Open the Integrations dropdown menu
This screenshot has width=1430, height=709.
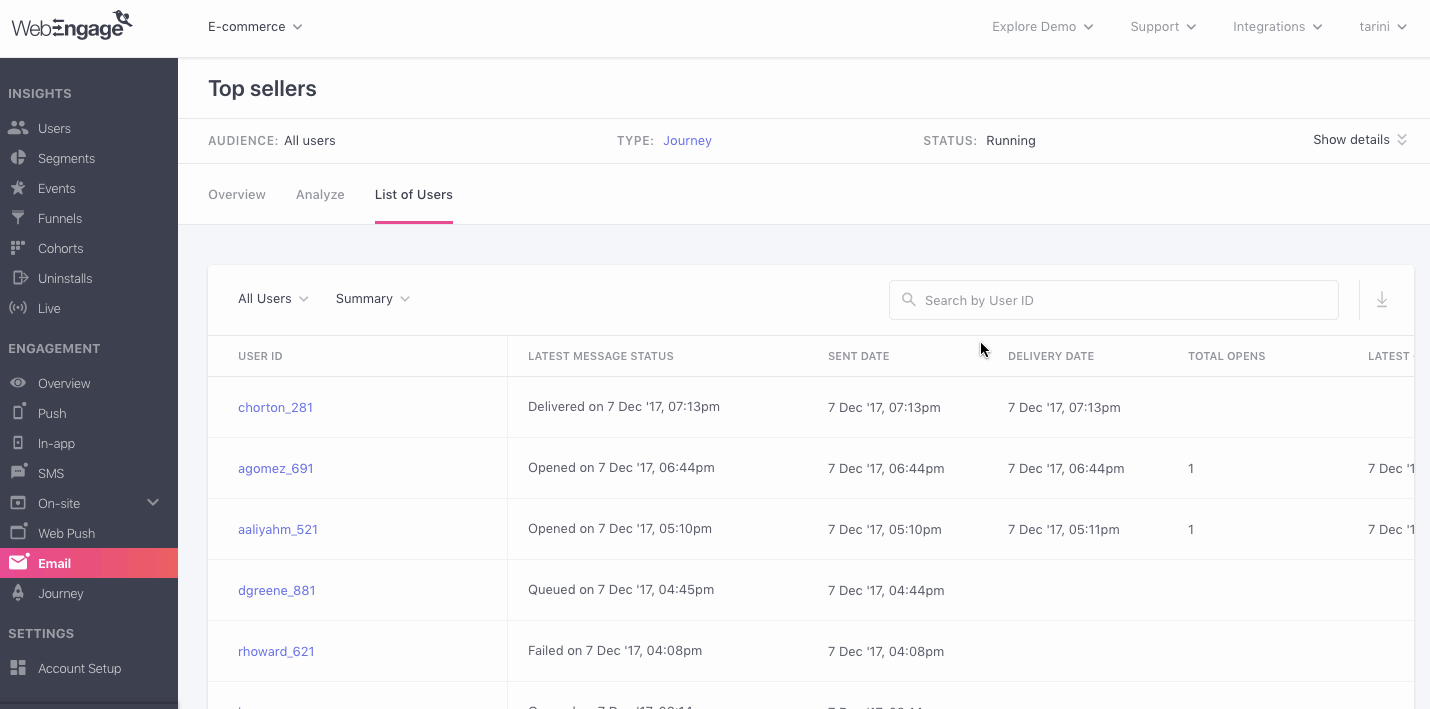coord(1277,27)
